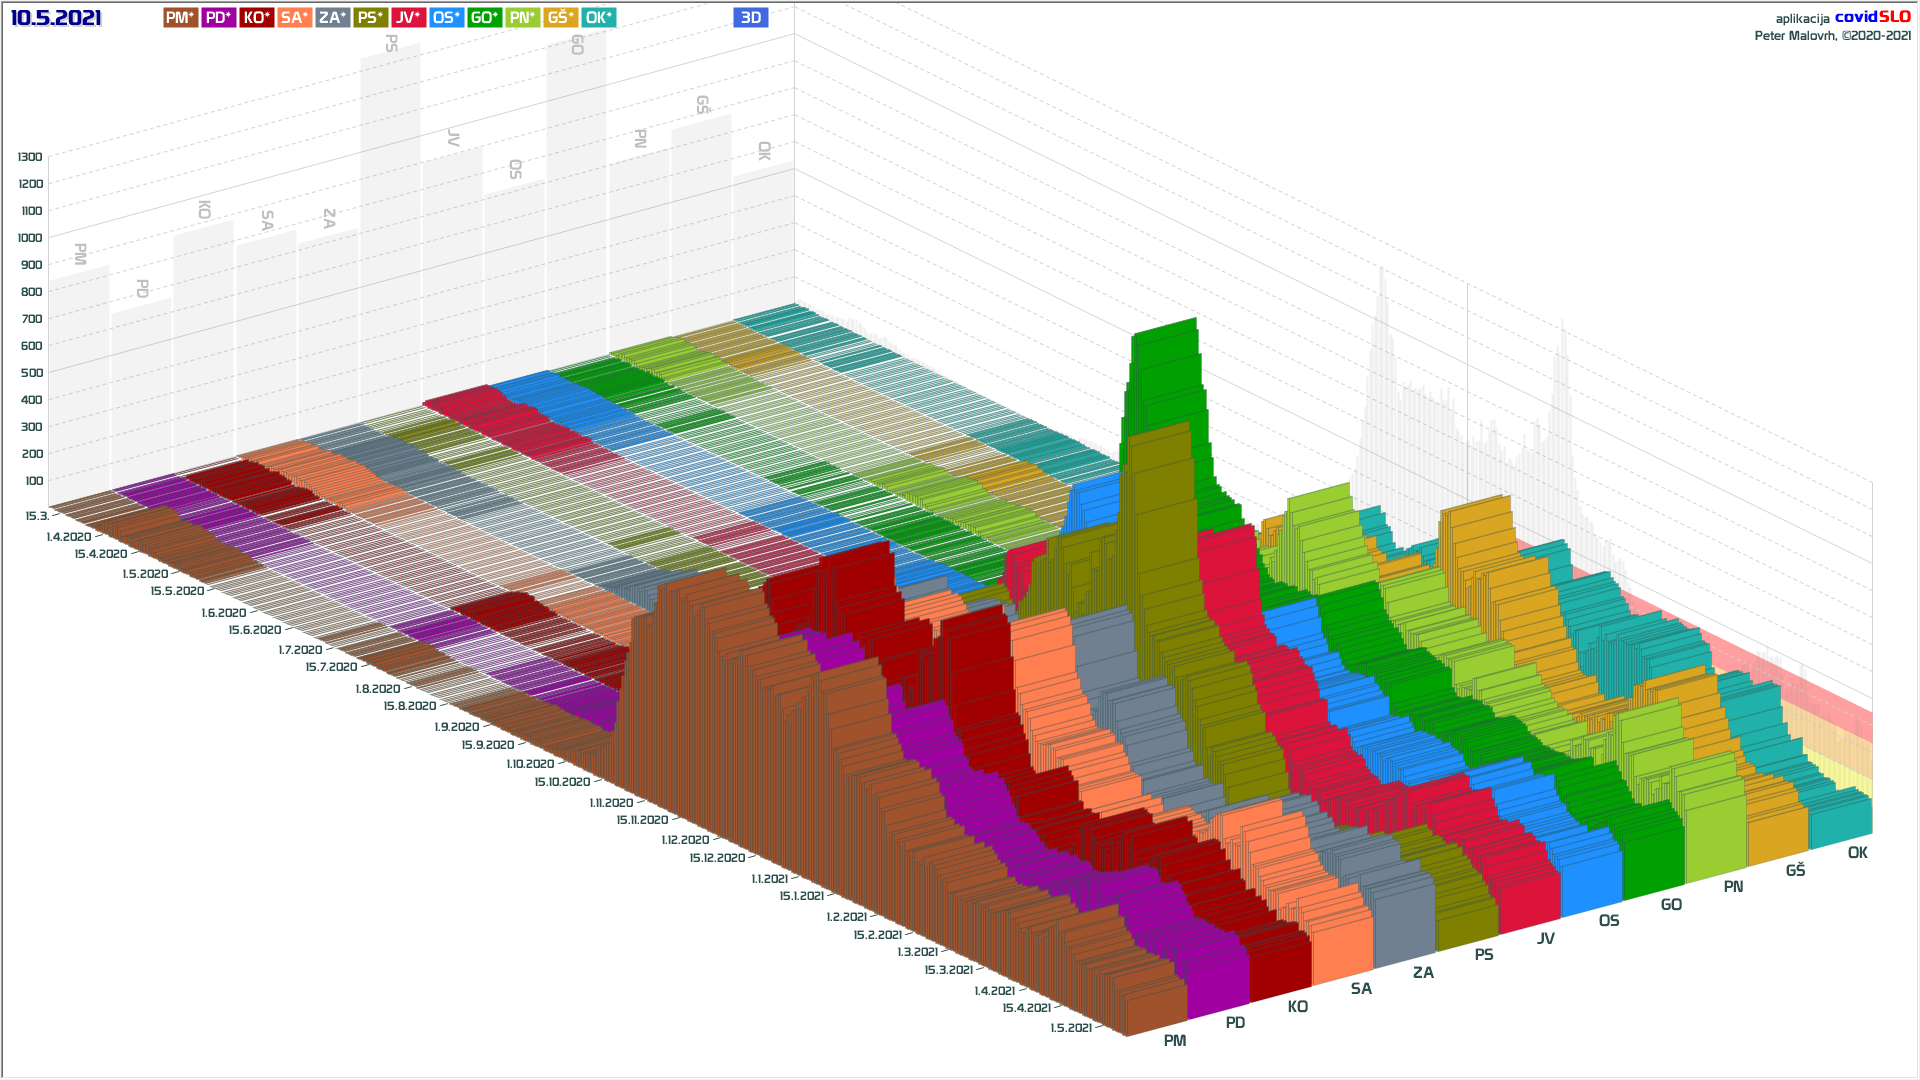The width and height of the screenshot is (1920, 1080).
Task: Click the yellow GŠ legend button
Action: tap(560, 18)
